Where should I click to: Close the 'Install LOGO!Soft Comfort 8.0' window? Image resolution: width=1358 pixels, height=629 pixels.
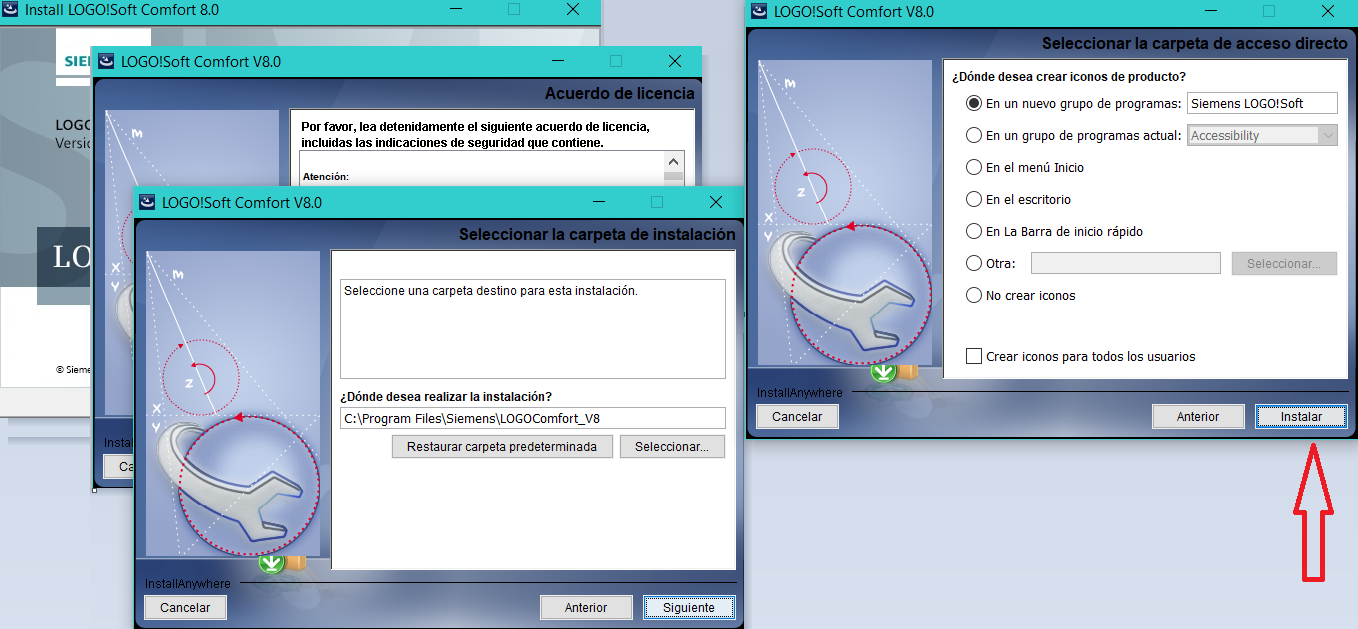[x=573, y=10]
